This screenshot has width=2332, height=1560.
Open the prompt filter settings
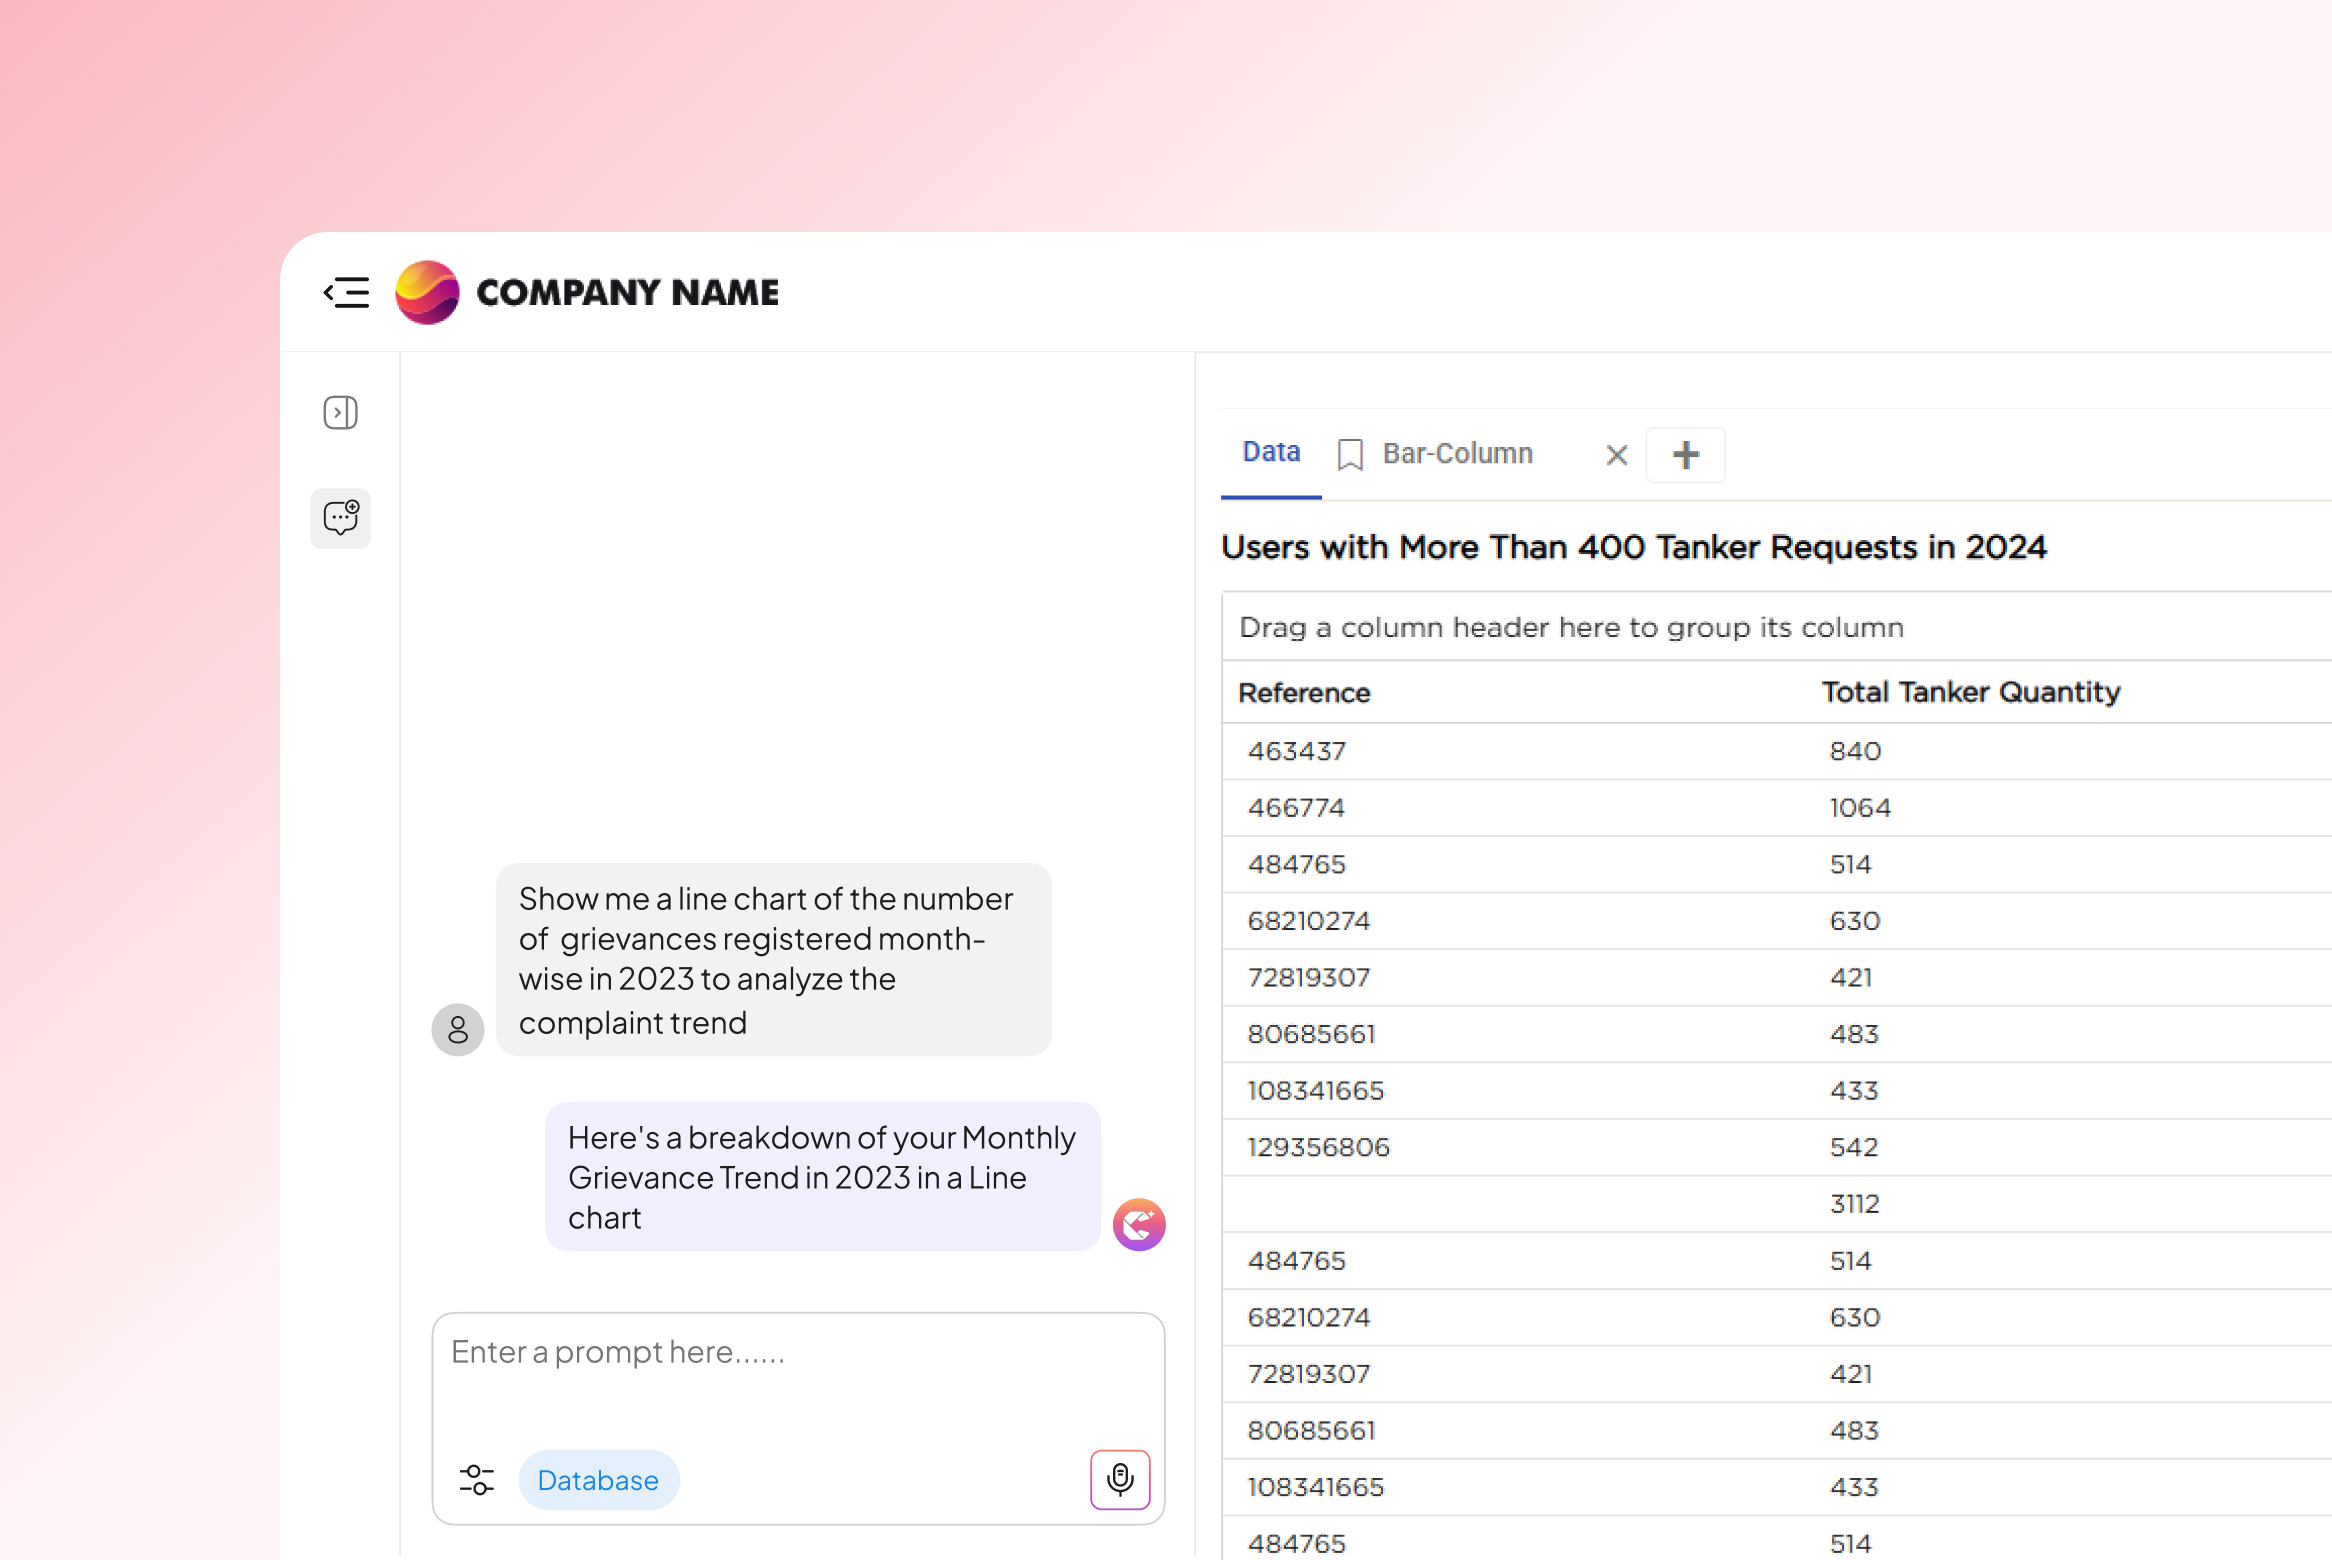(477, 1480)
